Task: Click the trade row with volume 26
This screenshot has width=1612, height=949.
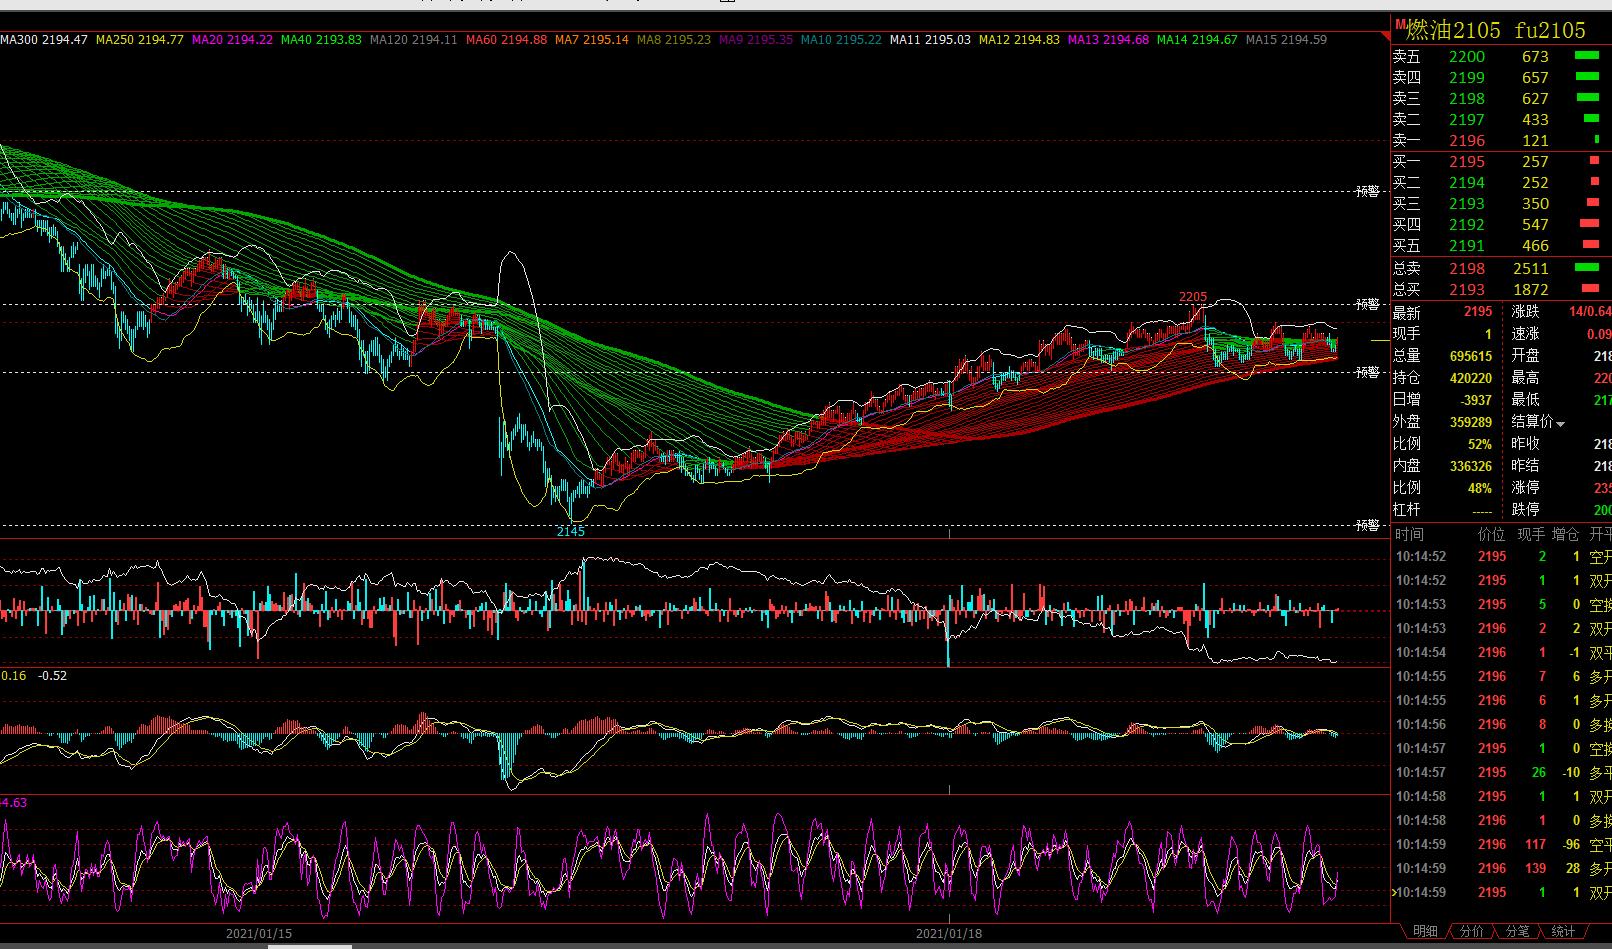Action: [x=1502, y=773]
